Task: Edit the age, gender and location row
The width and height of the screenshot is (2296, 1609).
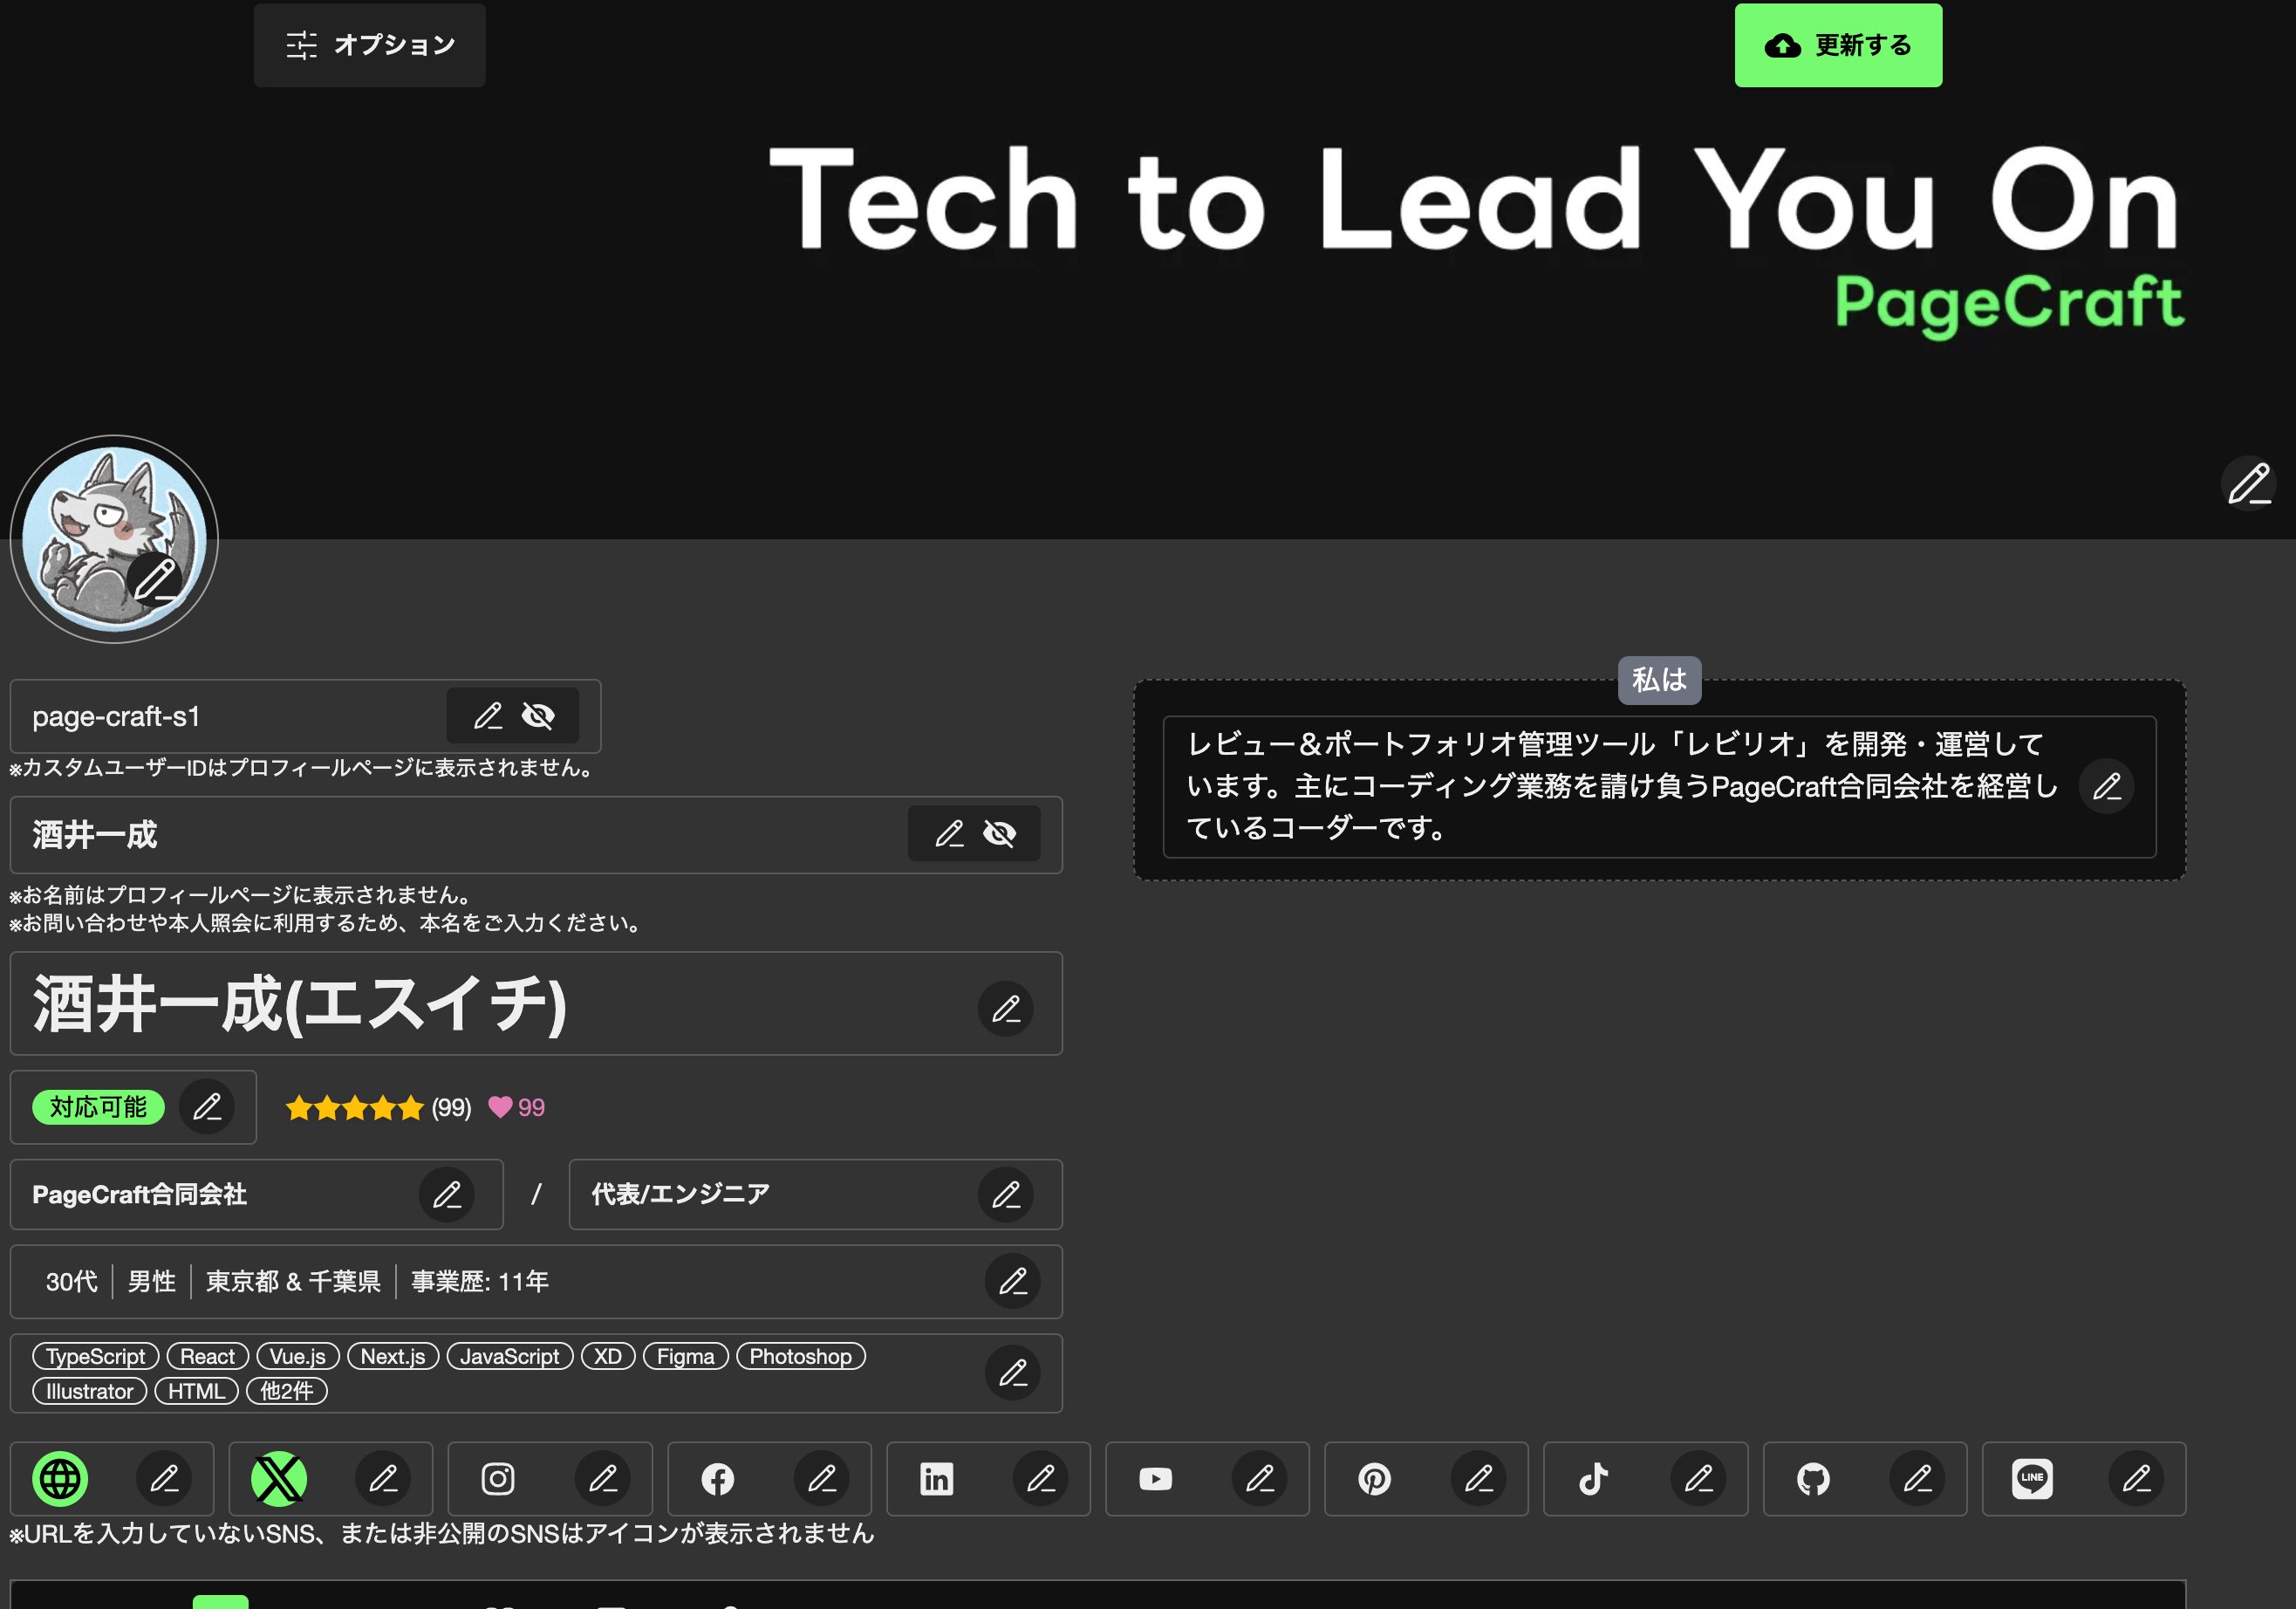Action: pyautogui.click(x=1012, y=1281)
